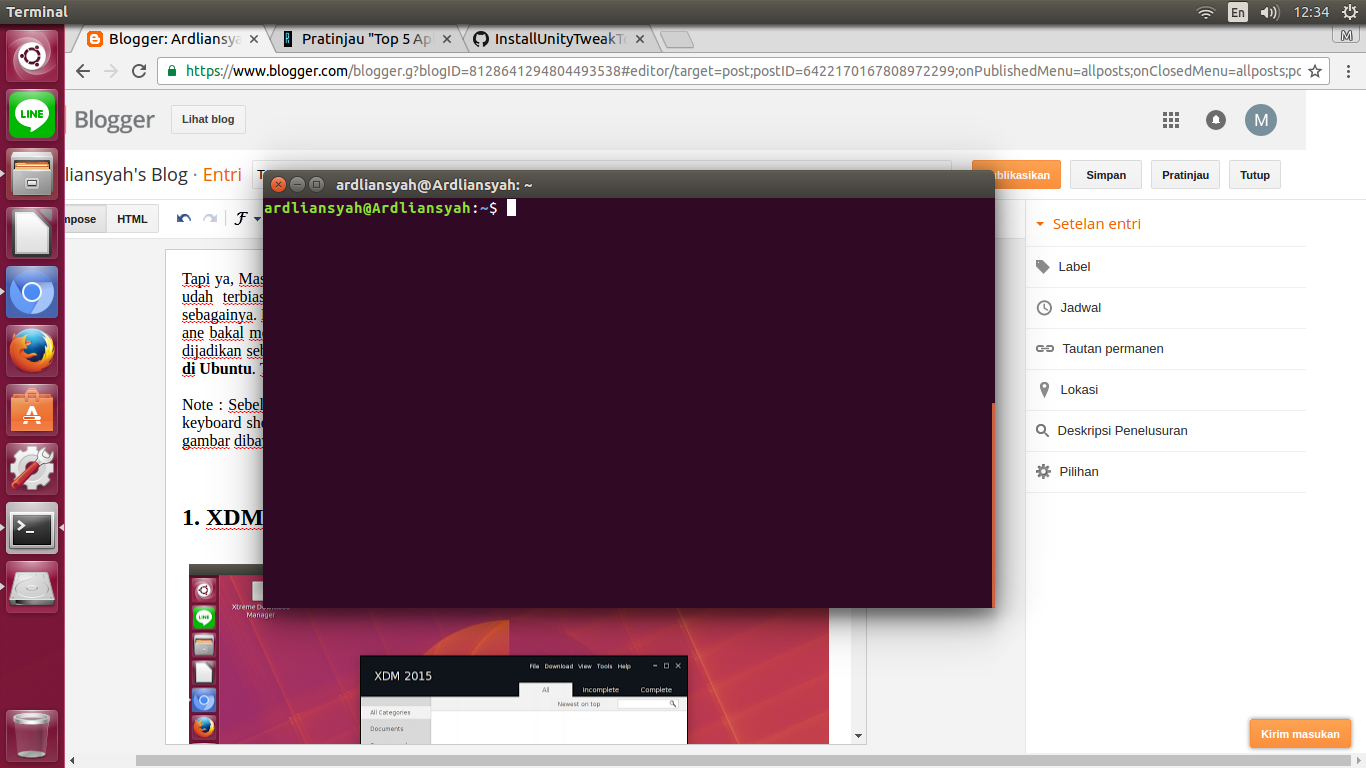
Task: Open Blogger notifications bell
Action: [x=1215, y=119]
